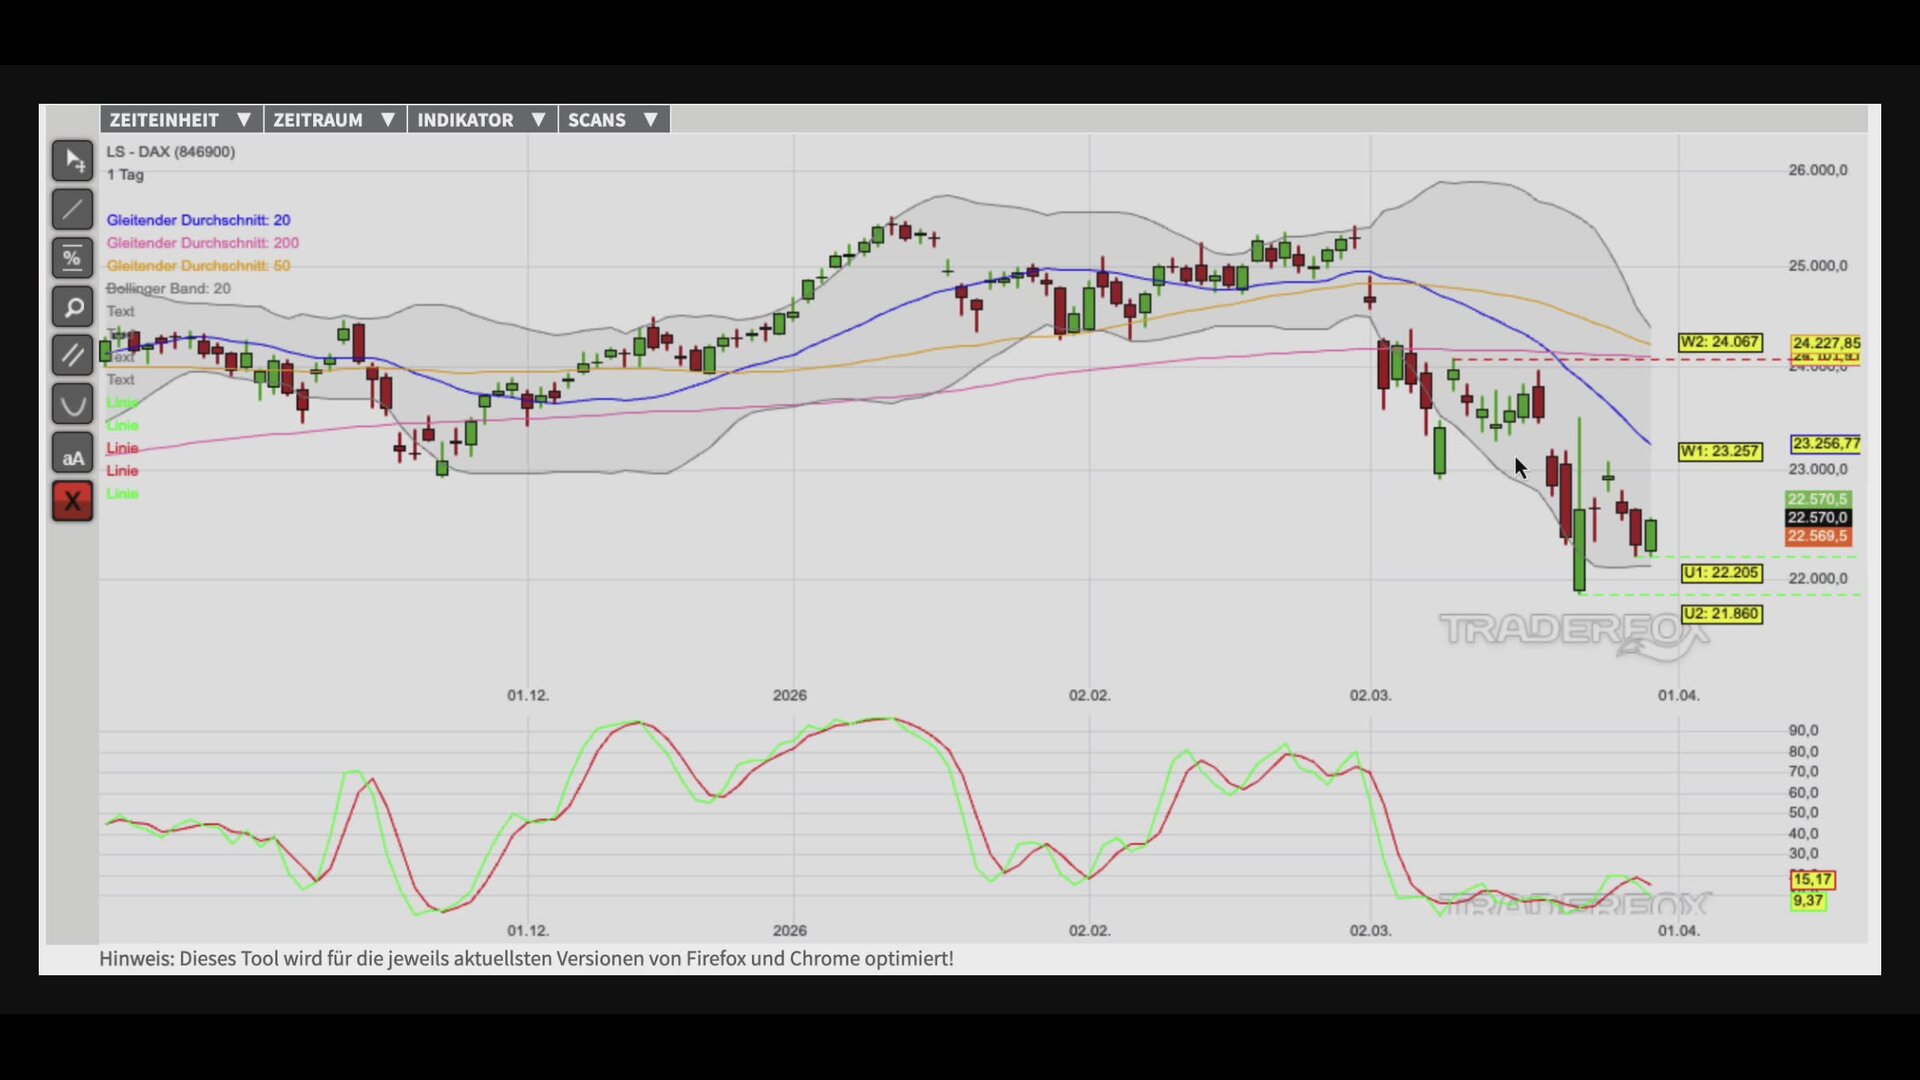Image resolution: width=1920 pixels, height=1080 pixels.
Task: Click the W2: 24.067 level label
Action: [x=1719, y=342]
